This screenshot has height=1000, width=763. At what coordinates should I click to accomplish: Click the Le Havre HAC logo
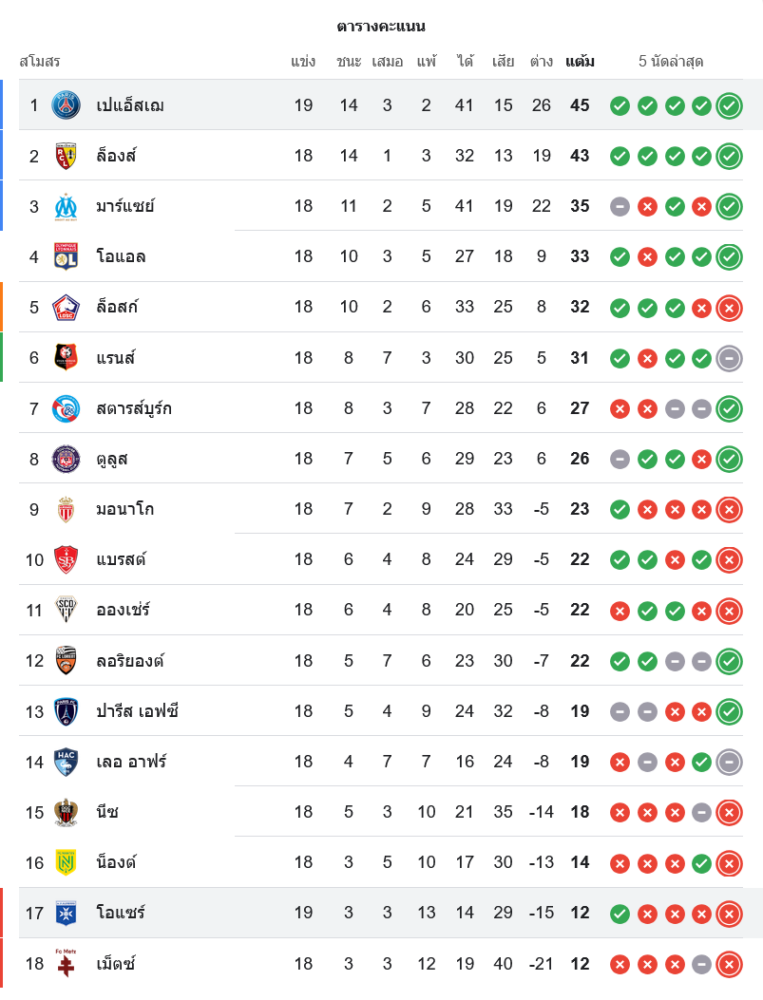click(66, 761)
